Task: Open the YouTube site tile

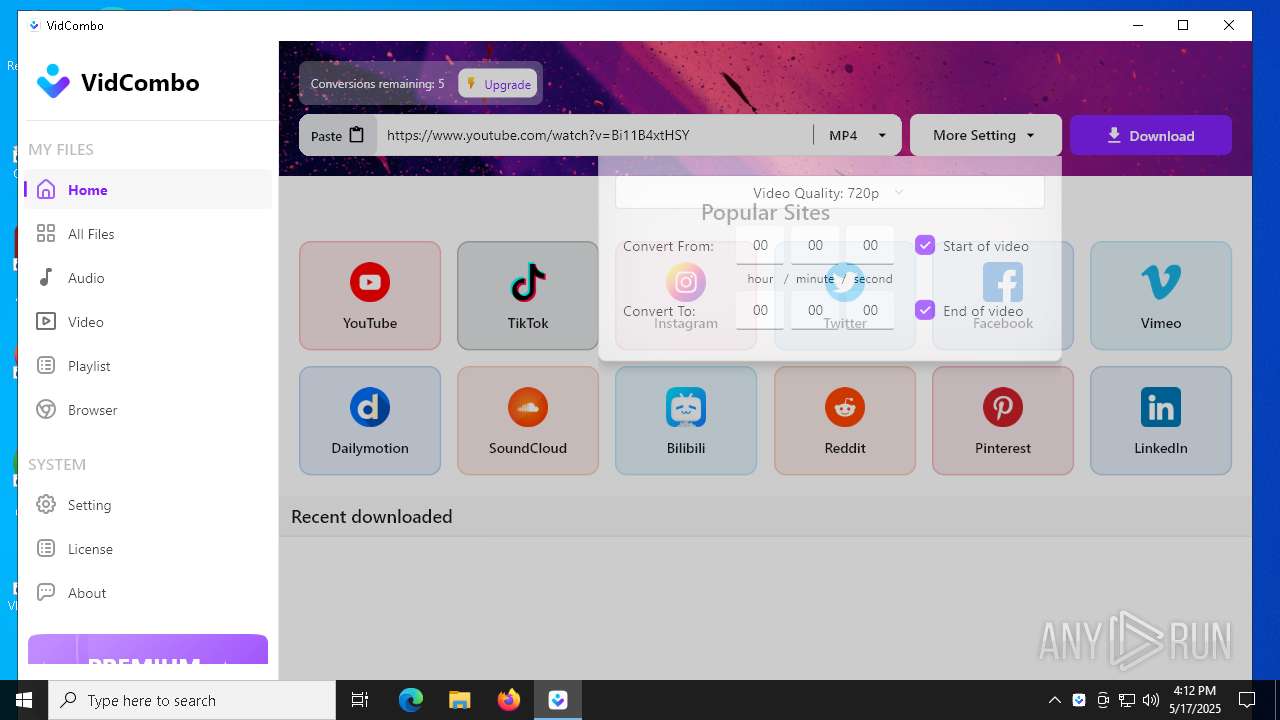Action: pos(370,296)
